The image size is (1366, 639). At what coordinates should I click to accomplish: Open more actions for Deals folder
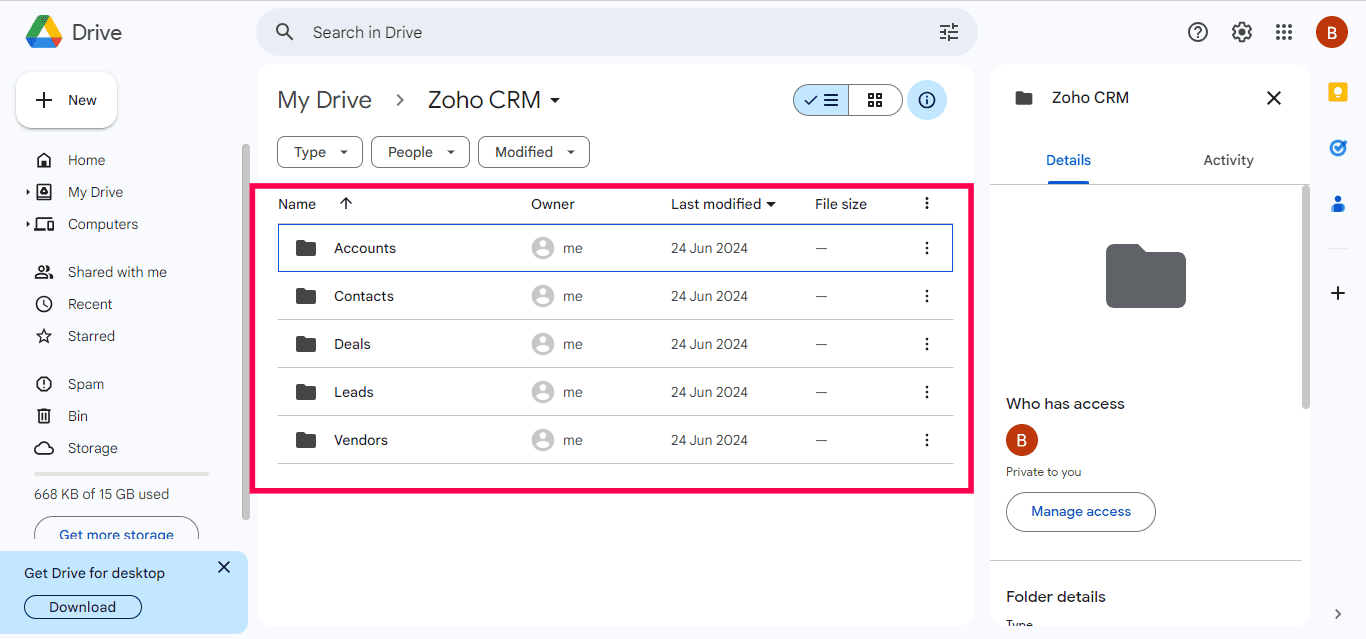click(x=927, y=344)
